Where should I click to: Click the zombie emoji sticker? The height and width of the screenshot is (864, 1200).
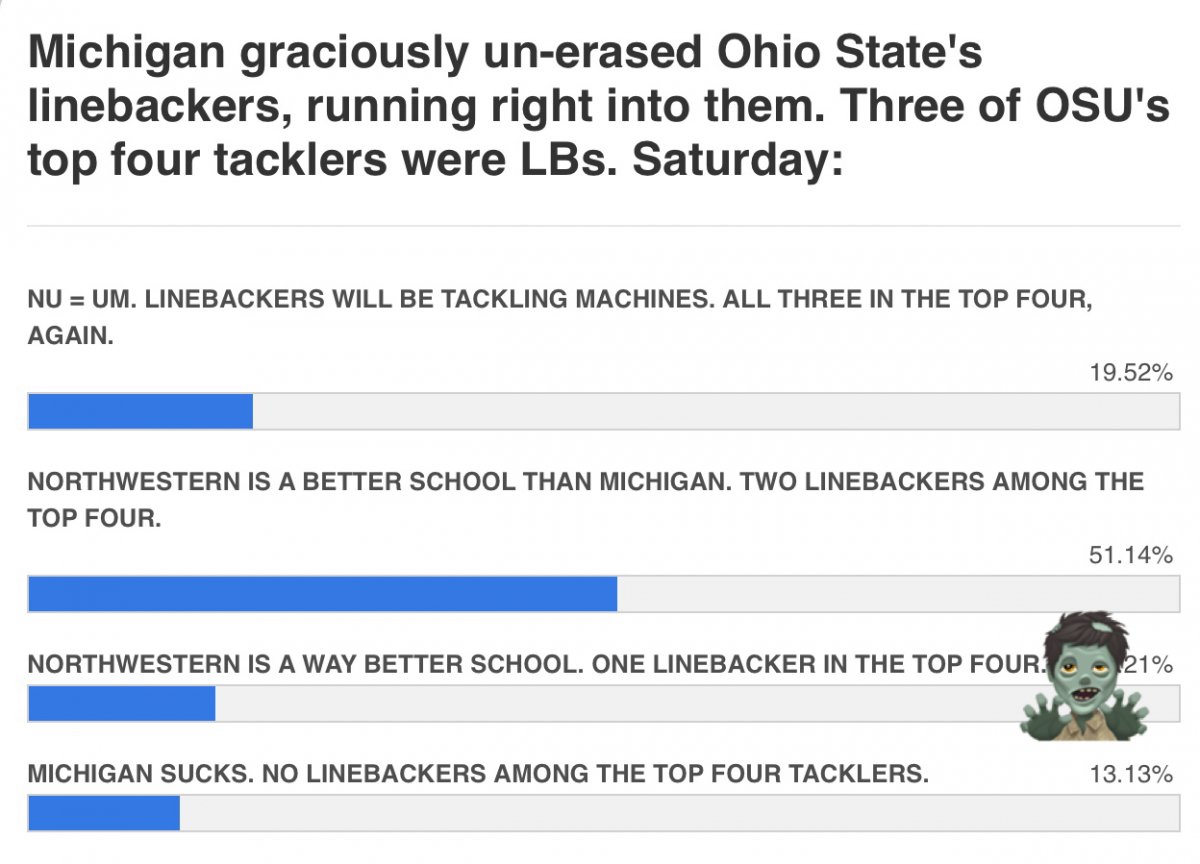1084,678
